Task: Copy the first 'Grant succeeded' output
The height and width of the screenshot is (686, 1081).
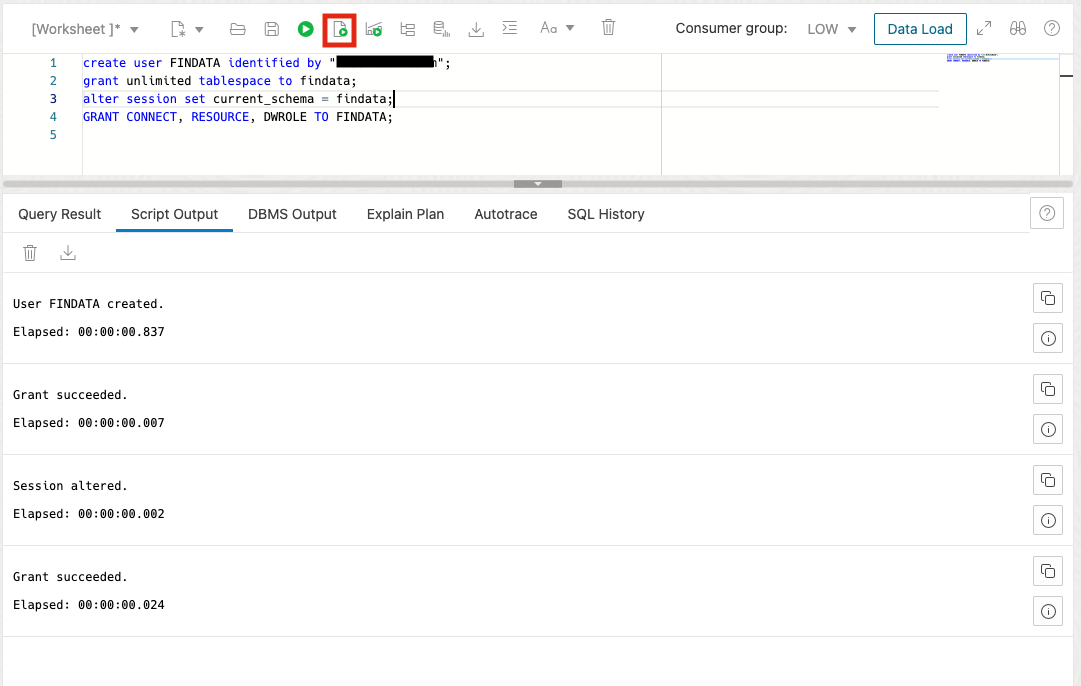Action: coord(1048,389)
